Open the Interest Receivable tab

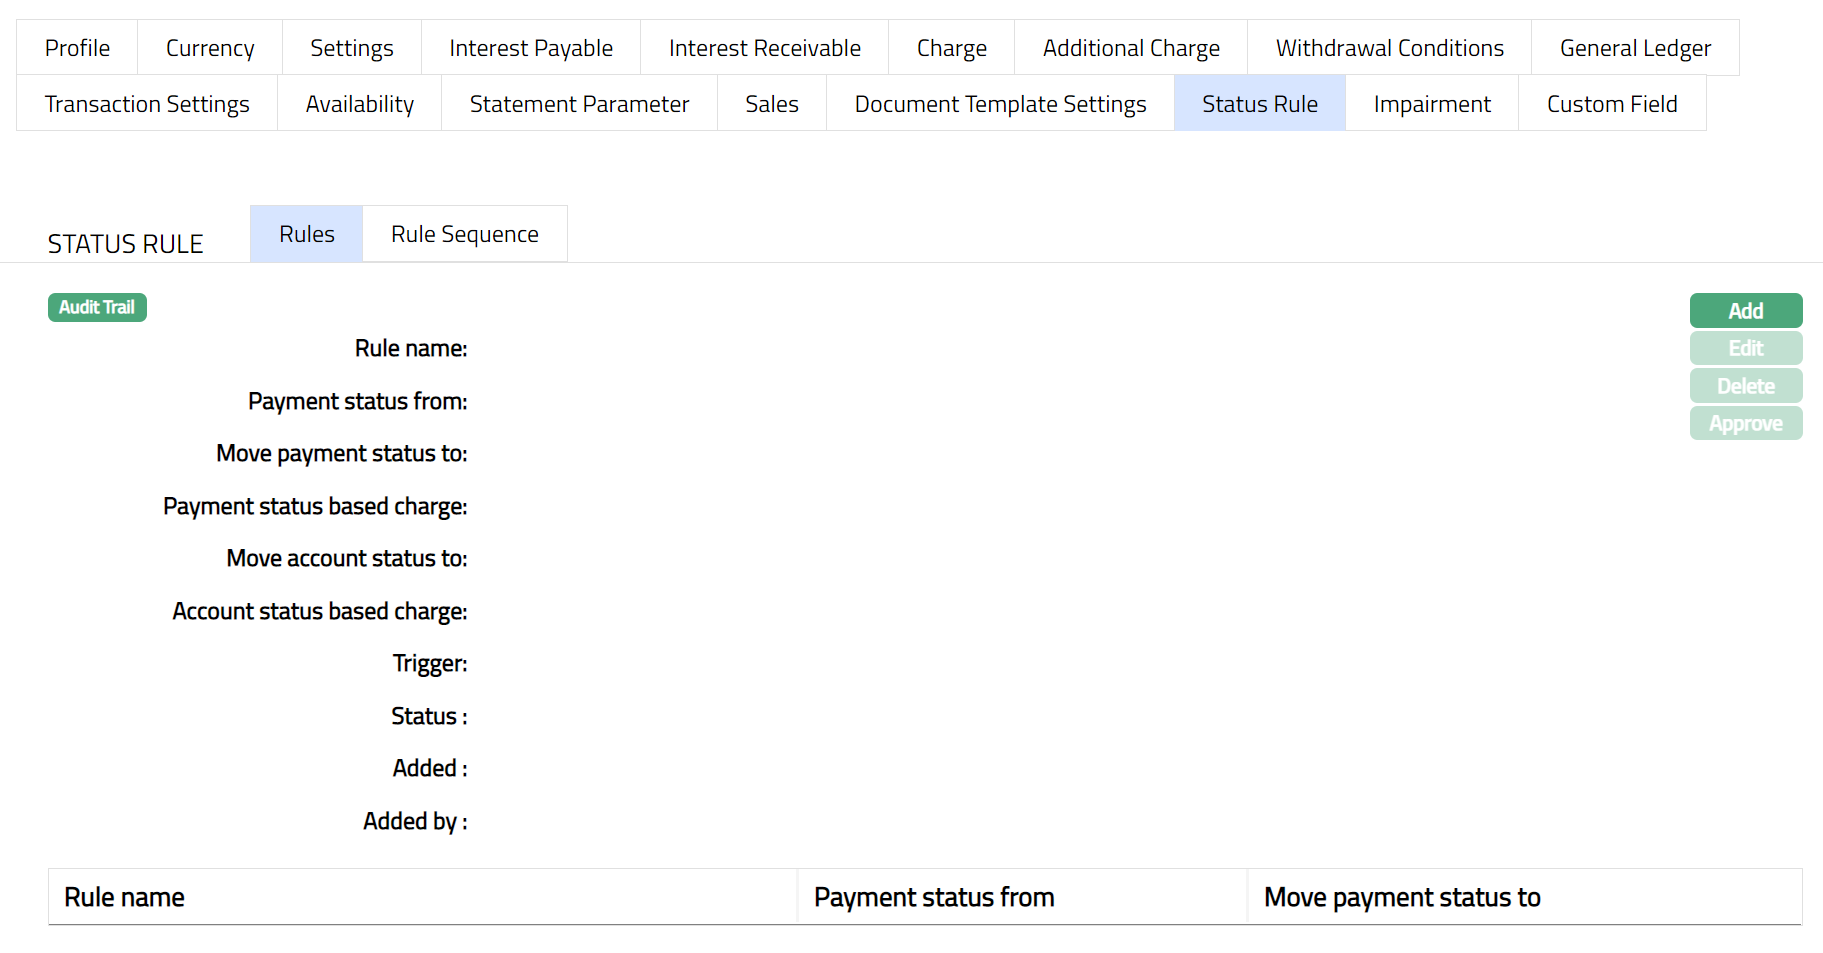[x=764, y=48]
